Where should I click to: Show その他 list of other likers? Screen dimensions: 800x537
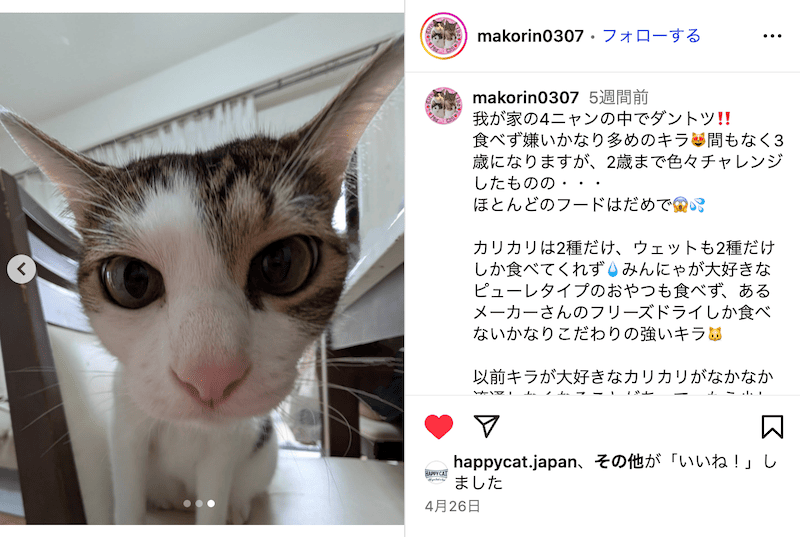[618, 462]
